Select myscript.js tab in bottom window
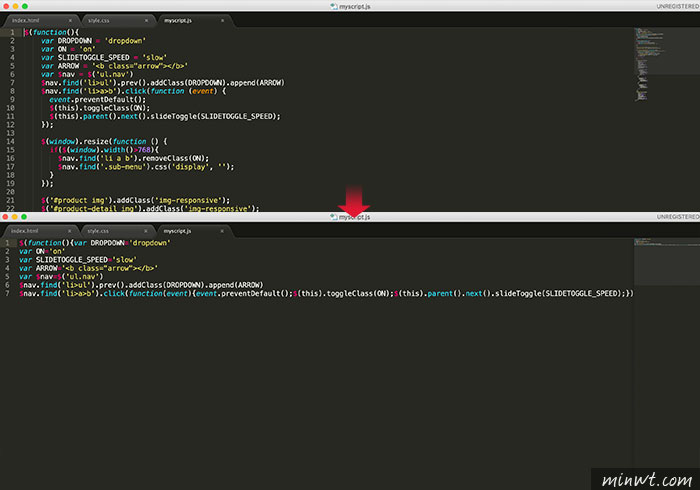 pos(177,231)
